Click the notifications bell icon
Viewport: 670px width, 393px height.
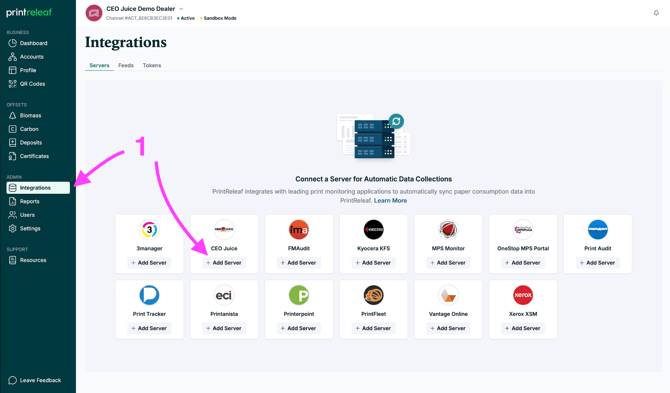click(656, 13)
